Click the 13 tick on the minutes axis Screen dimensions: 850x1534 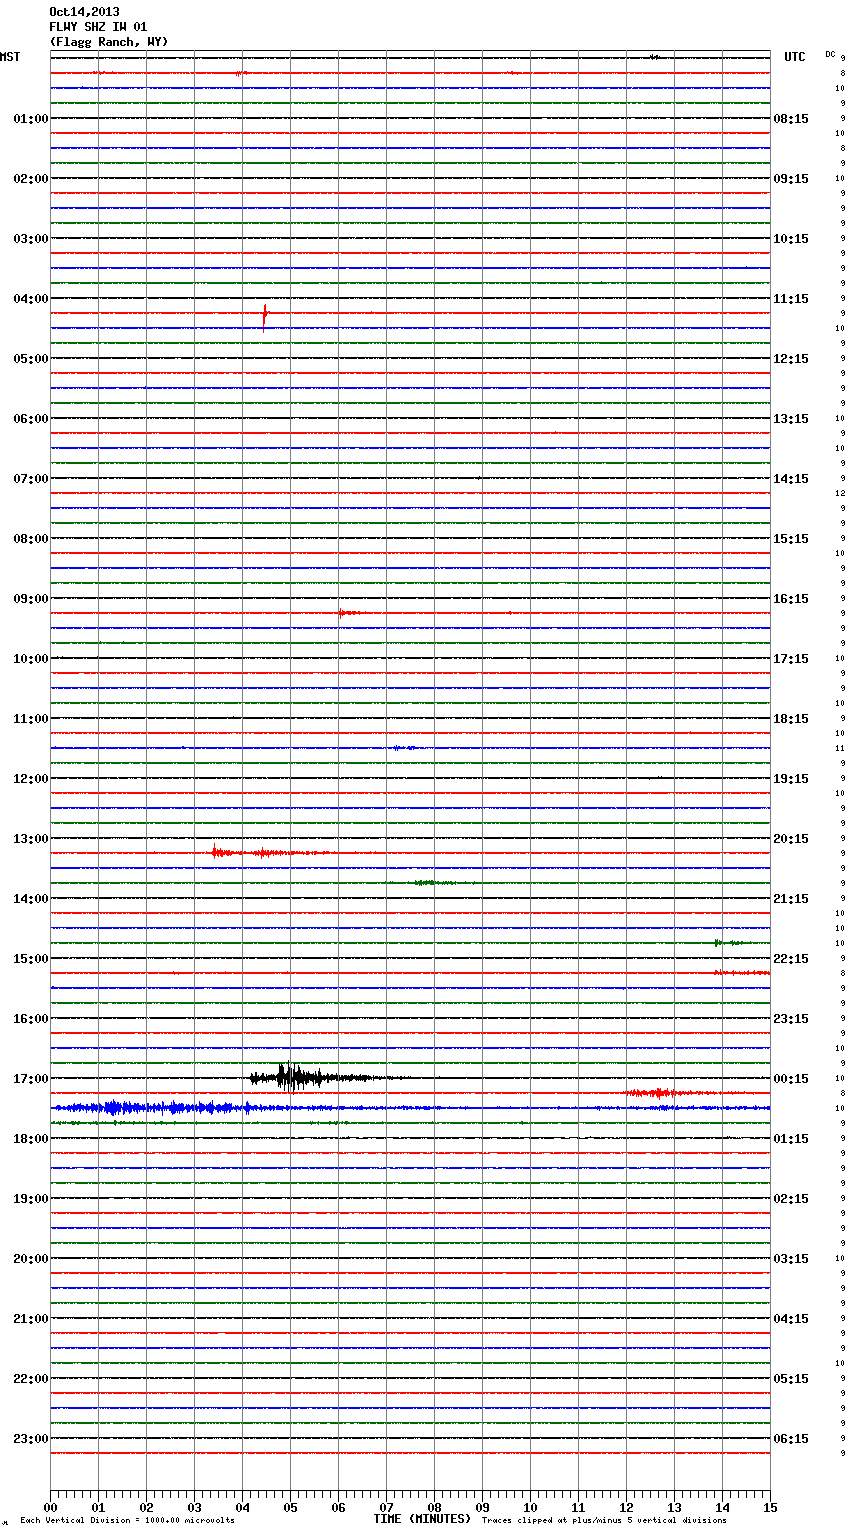(x=674, y=1508)
